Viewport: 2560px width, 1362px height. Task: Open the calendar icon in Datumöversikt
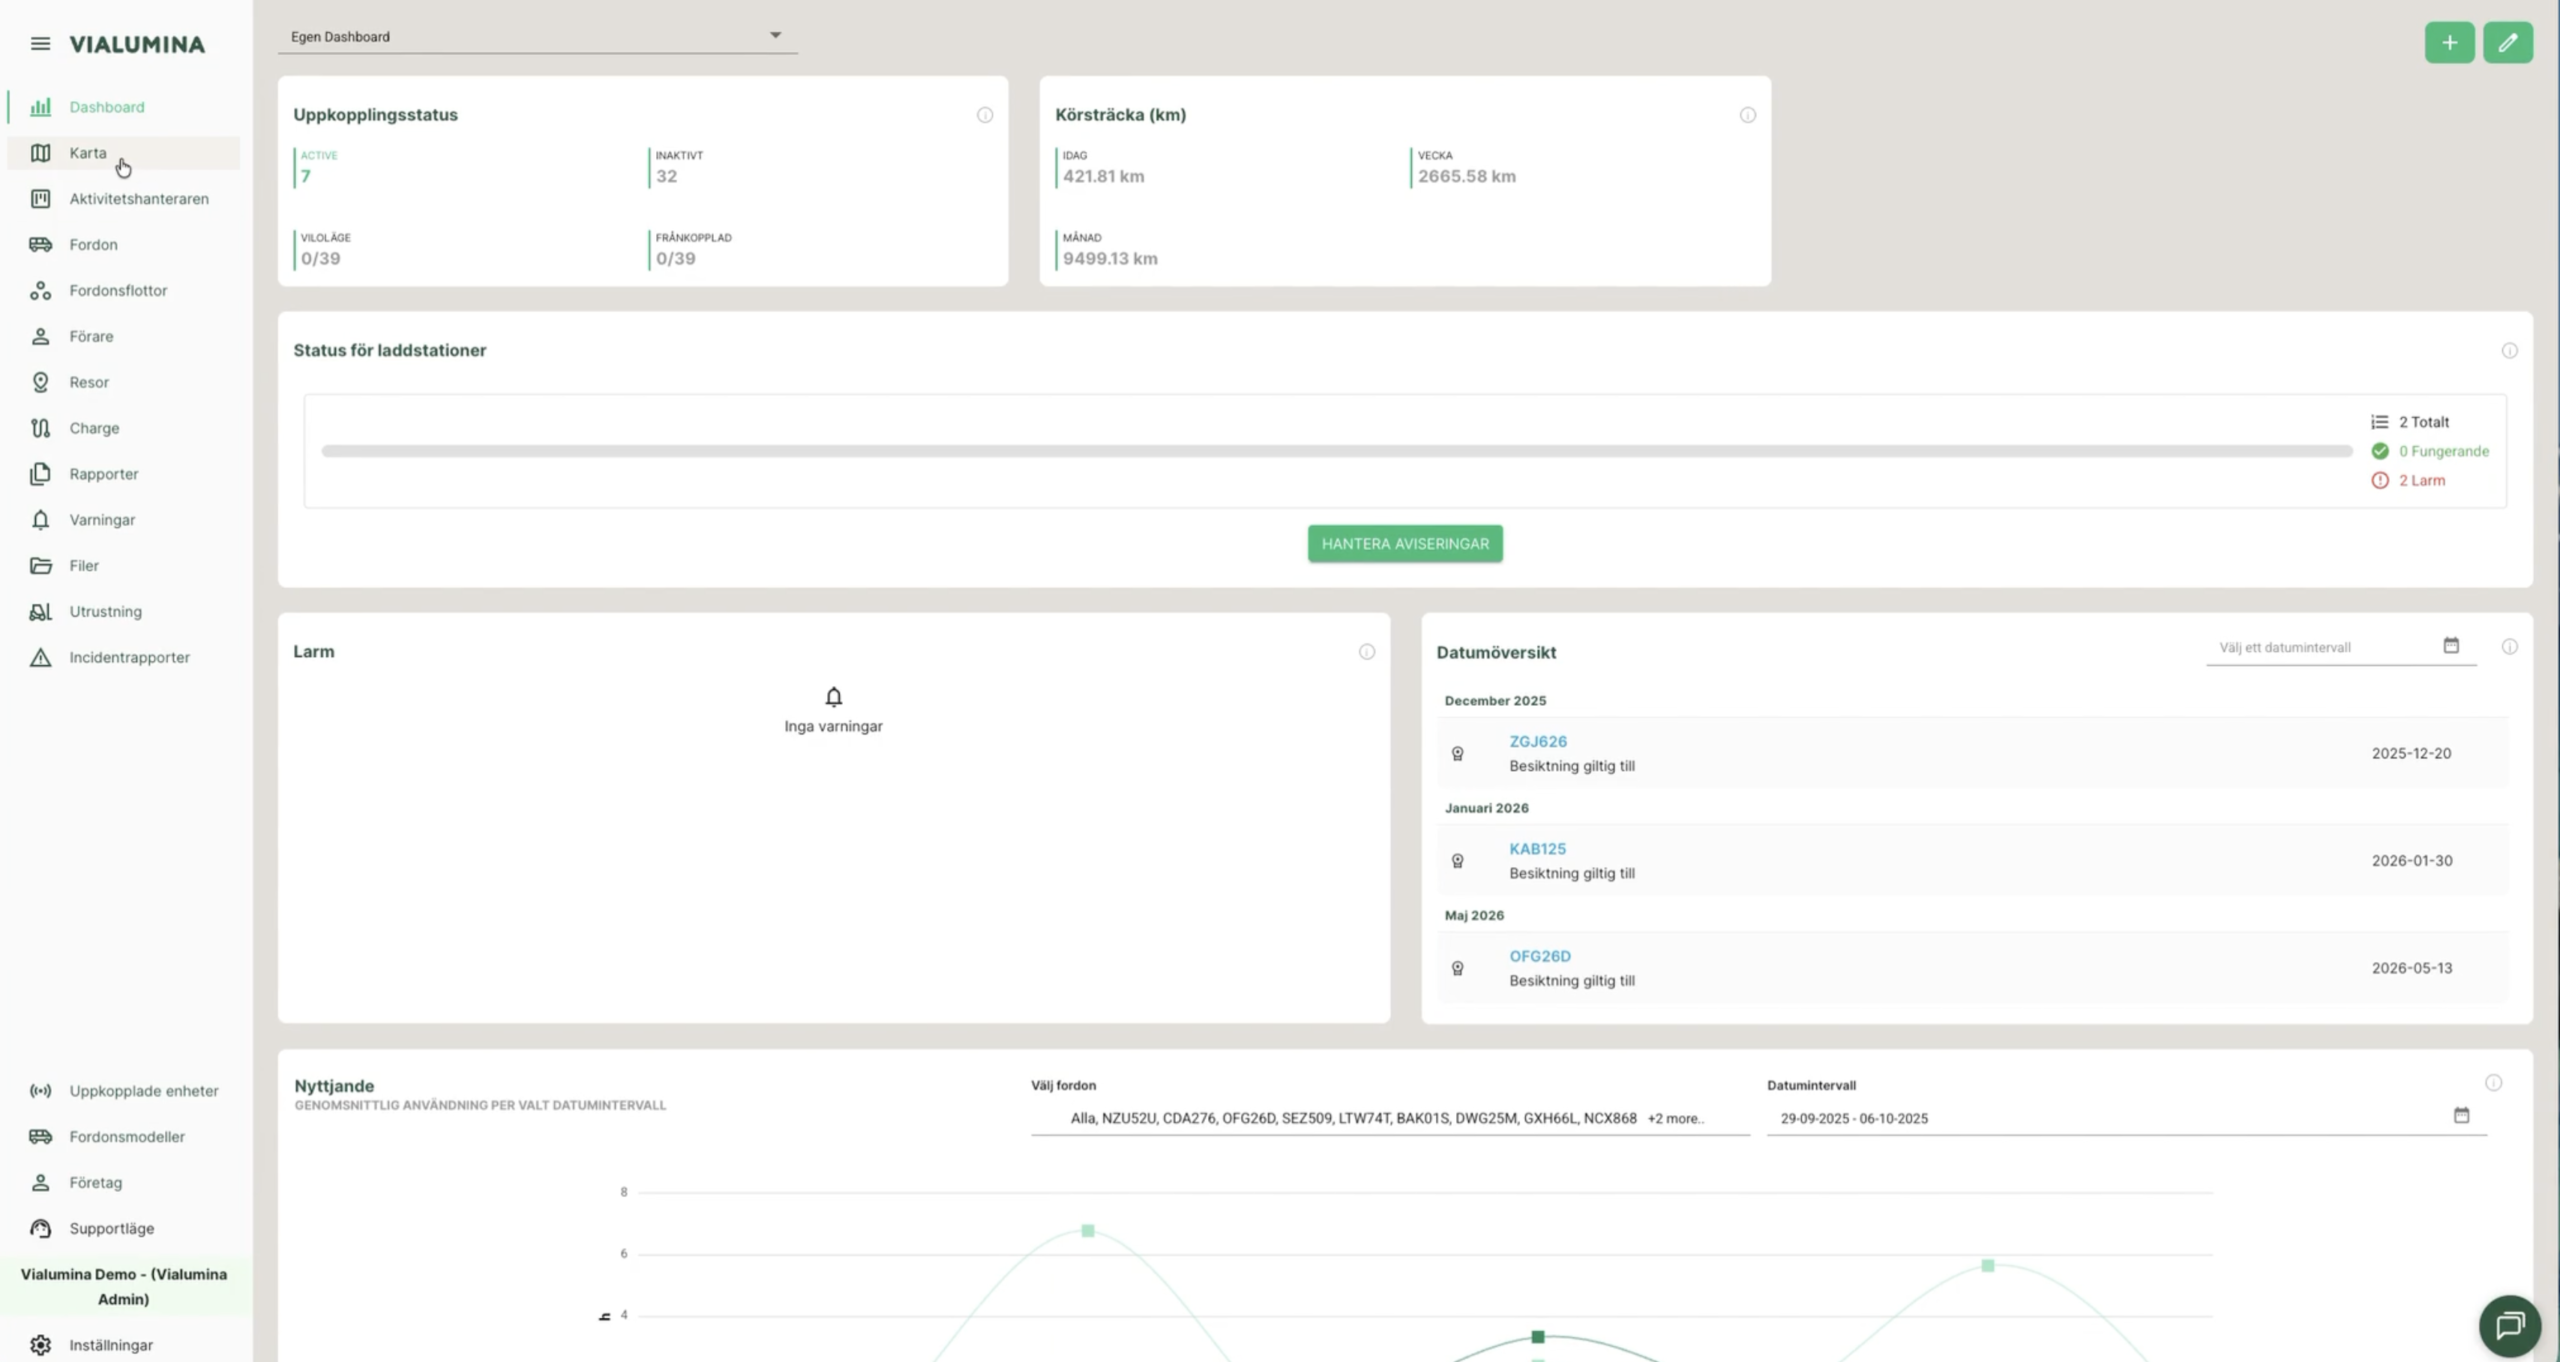pos(2451,646)
